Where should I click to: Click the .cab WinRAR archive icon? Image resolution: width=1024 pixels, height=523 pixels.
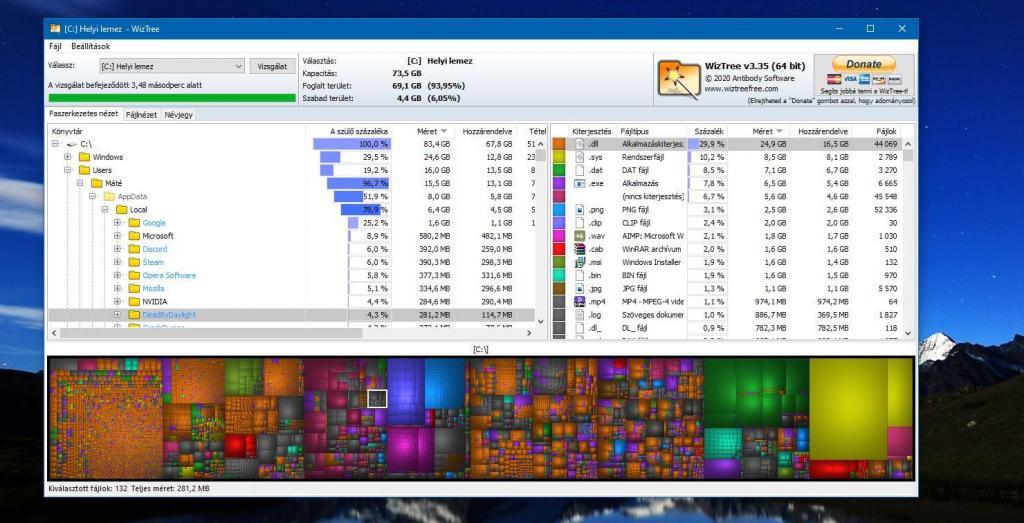click(580, 248)
